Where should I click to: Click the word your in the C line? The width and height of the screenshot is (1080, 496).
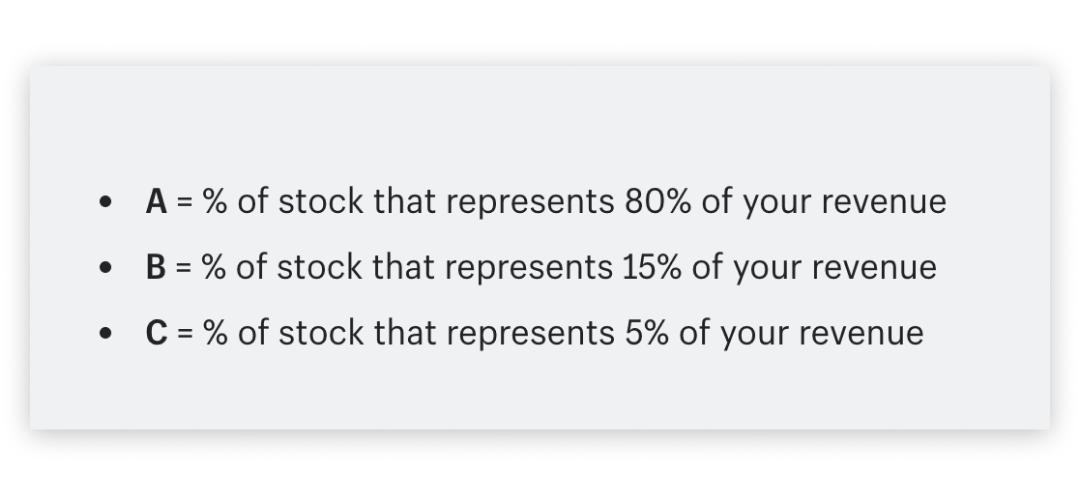tap(754, 336)
